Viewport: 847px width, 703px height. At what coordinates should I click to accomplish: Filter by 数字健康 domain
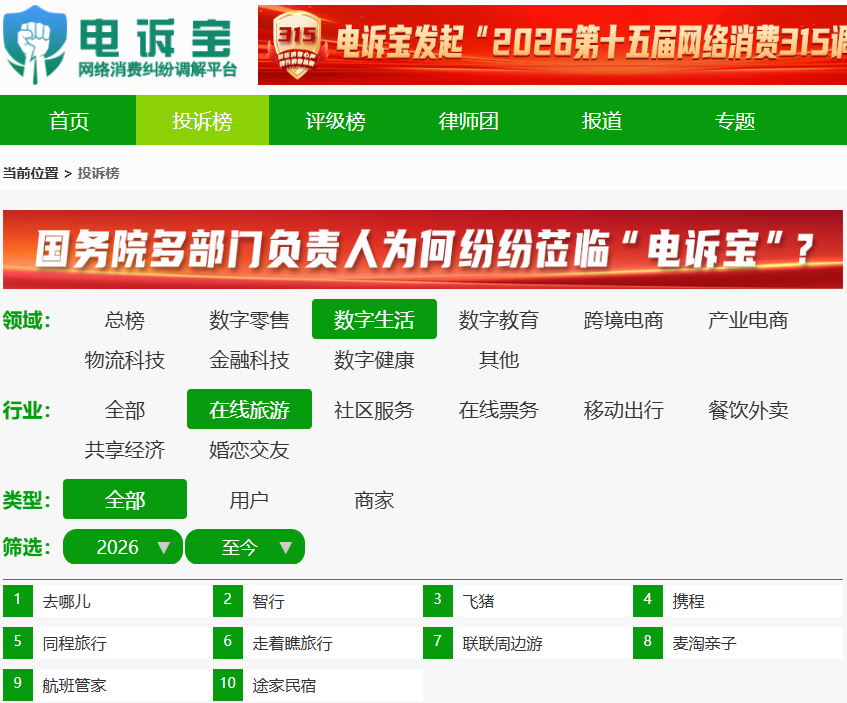tap(374, 360)
